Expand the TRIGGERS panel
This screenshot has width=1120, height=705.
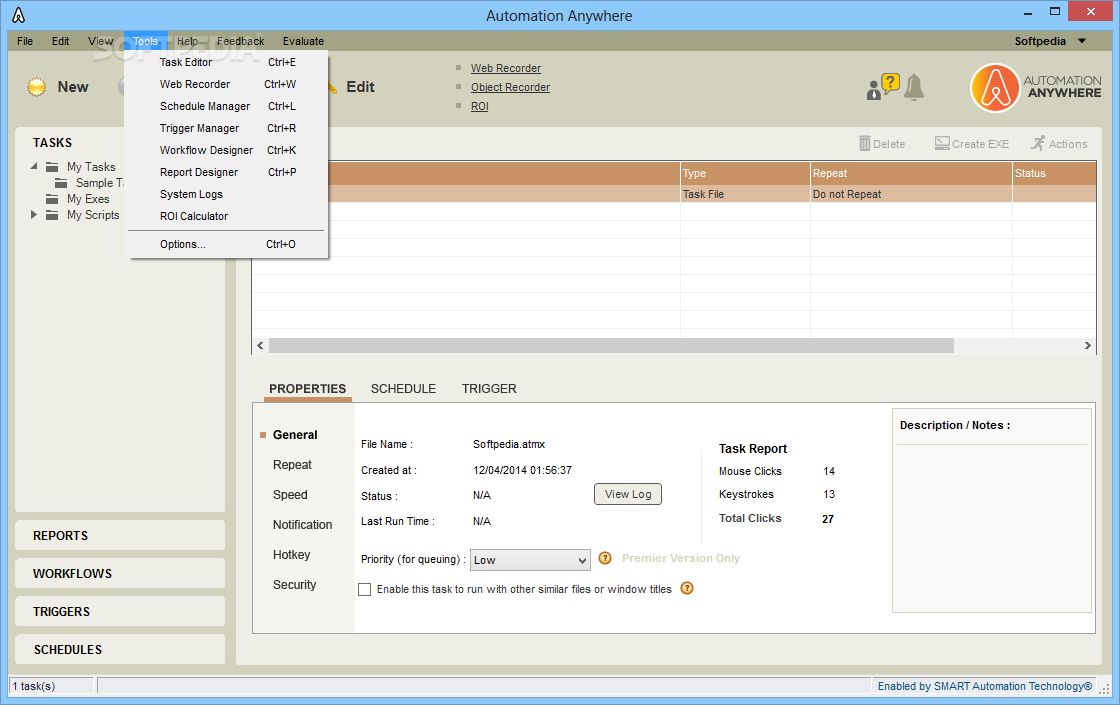120,611
